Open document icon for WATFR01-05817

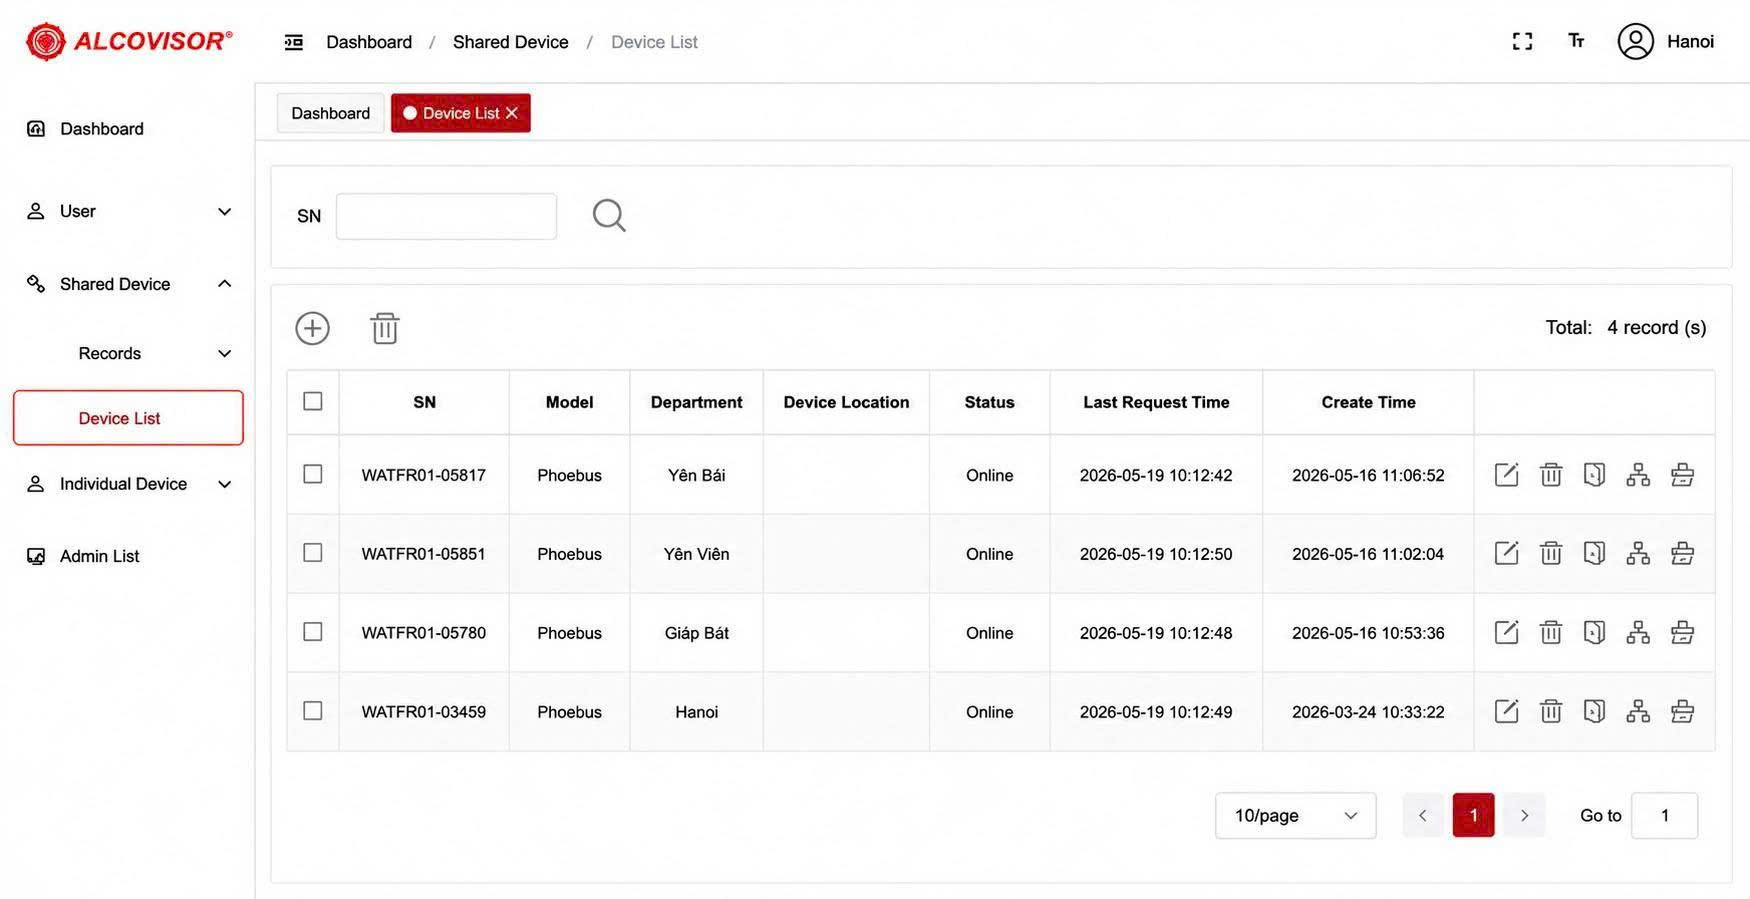pos(1595,474)
